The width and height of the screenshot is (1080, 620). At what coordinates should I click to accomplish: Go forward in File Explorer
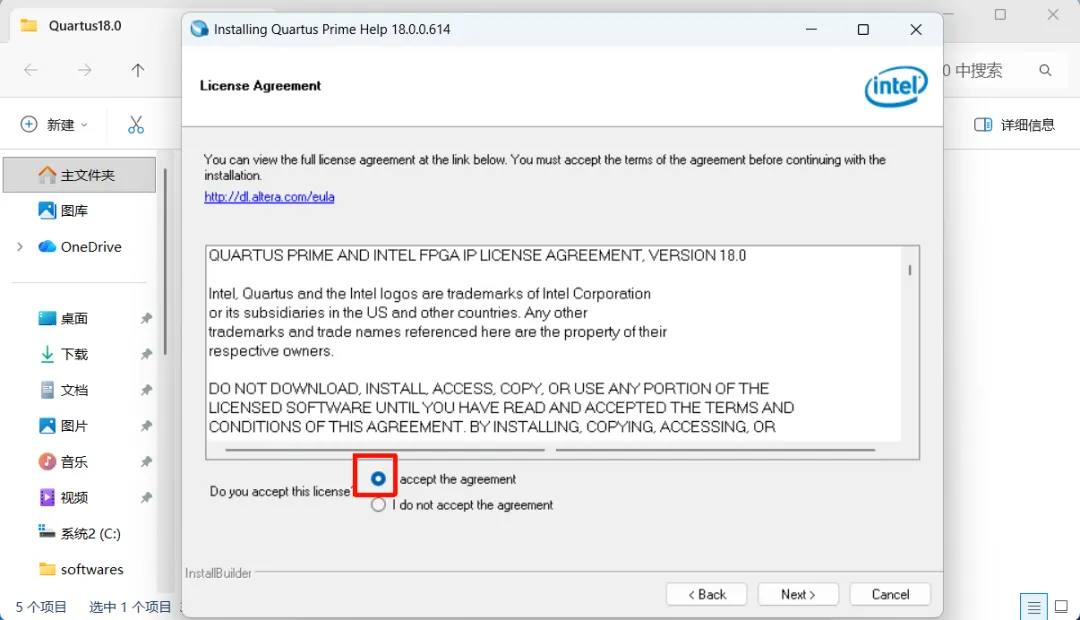[84, 70]
